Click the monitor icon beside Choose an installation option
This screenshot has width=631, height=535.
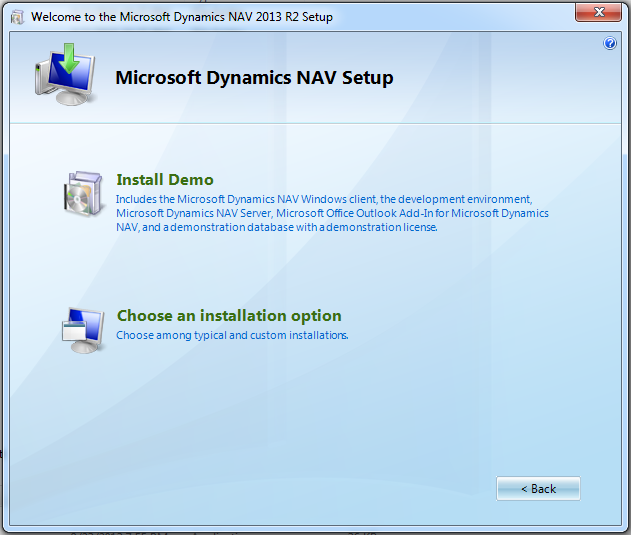(83, 331)
